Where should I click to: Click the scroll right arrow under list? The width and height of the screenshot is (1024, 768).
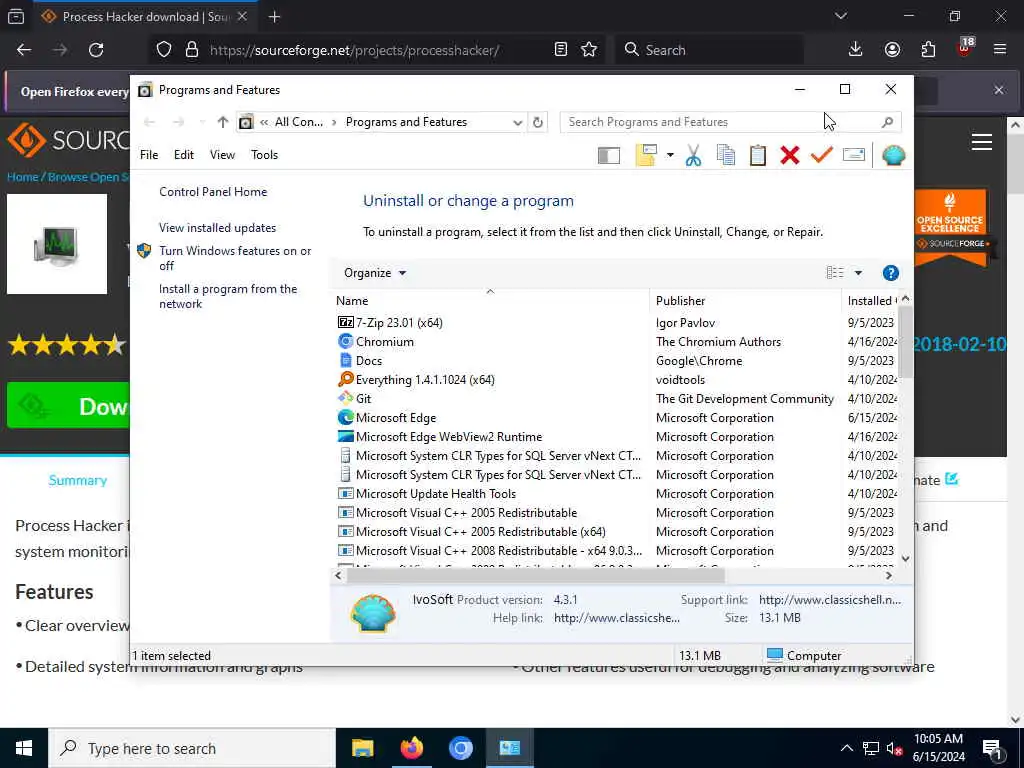[888, 575]
